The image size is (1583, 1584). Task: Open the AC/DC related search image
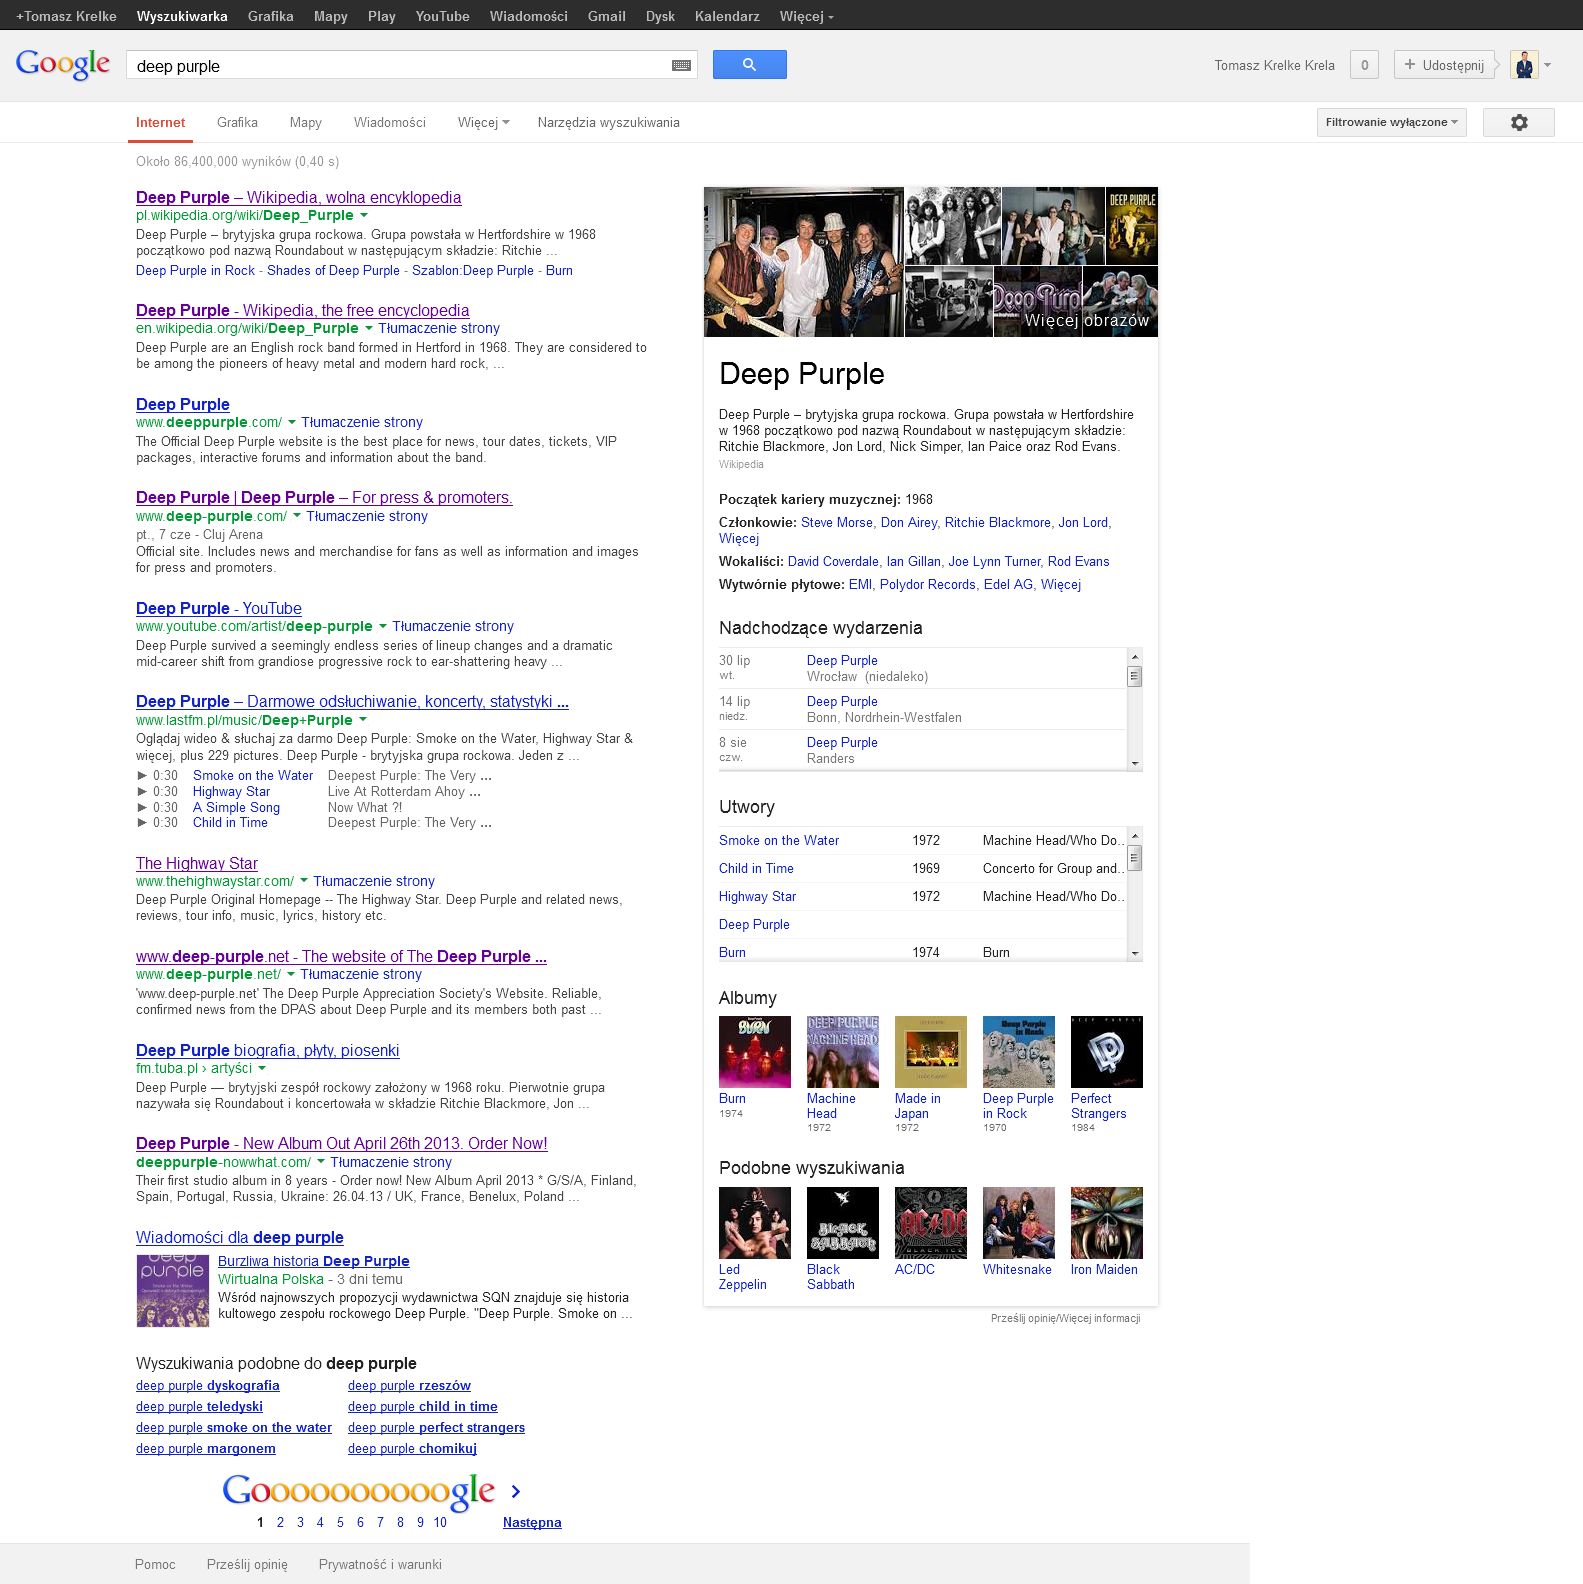(x=931, y=1223)
